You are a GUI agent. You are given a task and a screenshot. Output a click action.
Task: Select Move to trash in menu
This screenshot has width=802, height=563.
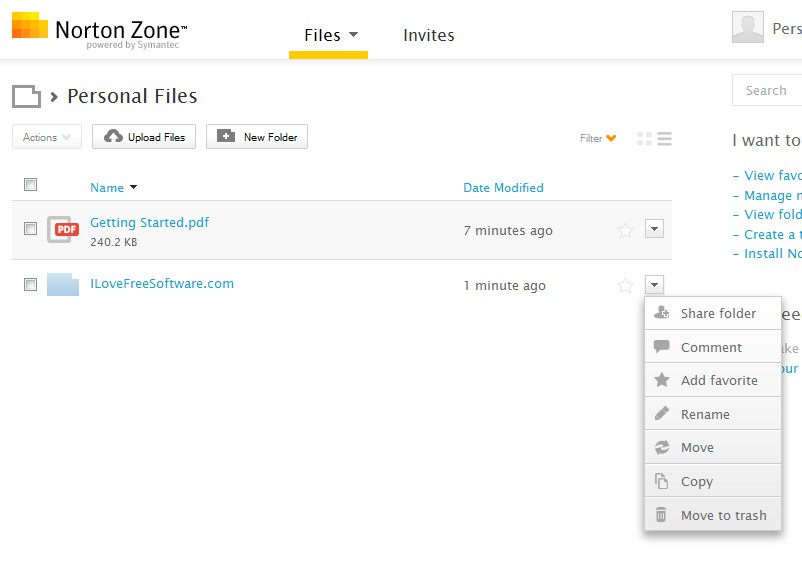[x=722, y=515]
